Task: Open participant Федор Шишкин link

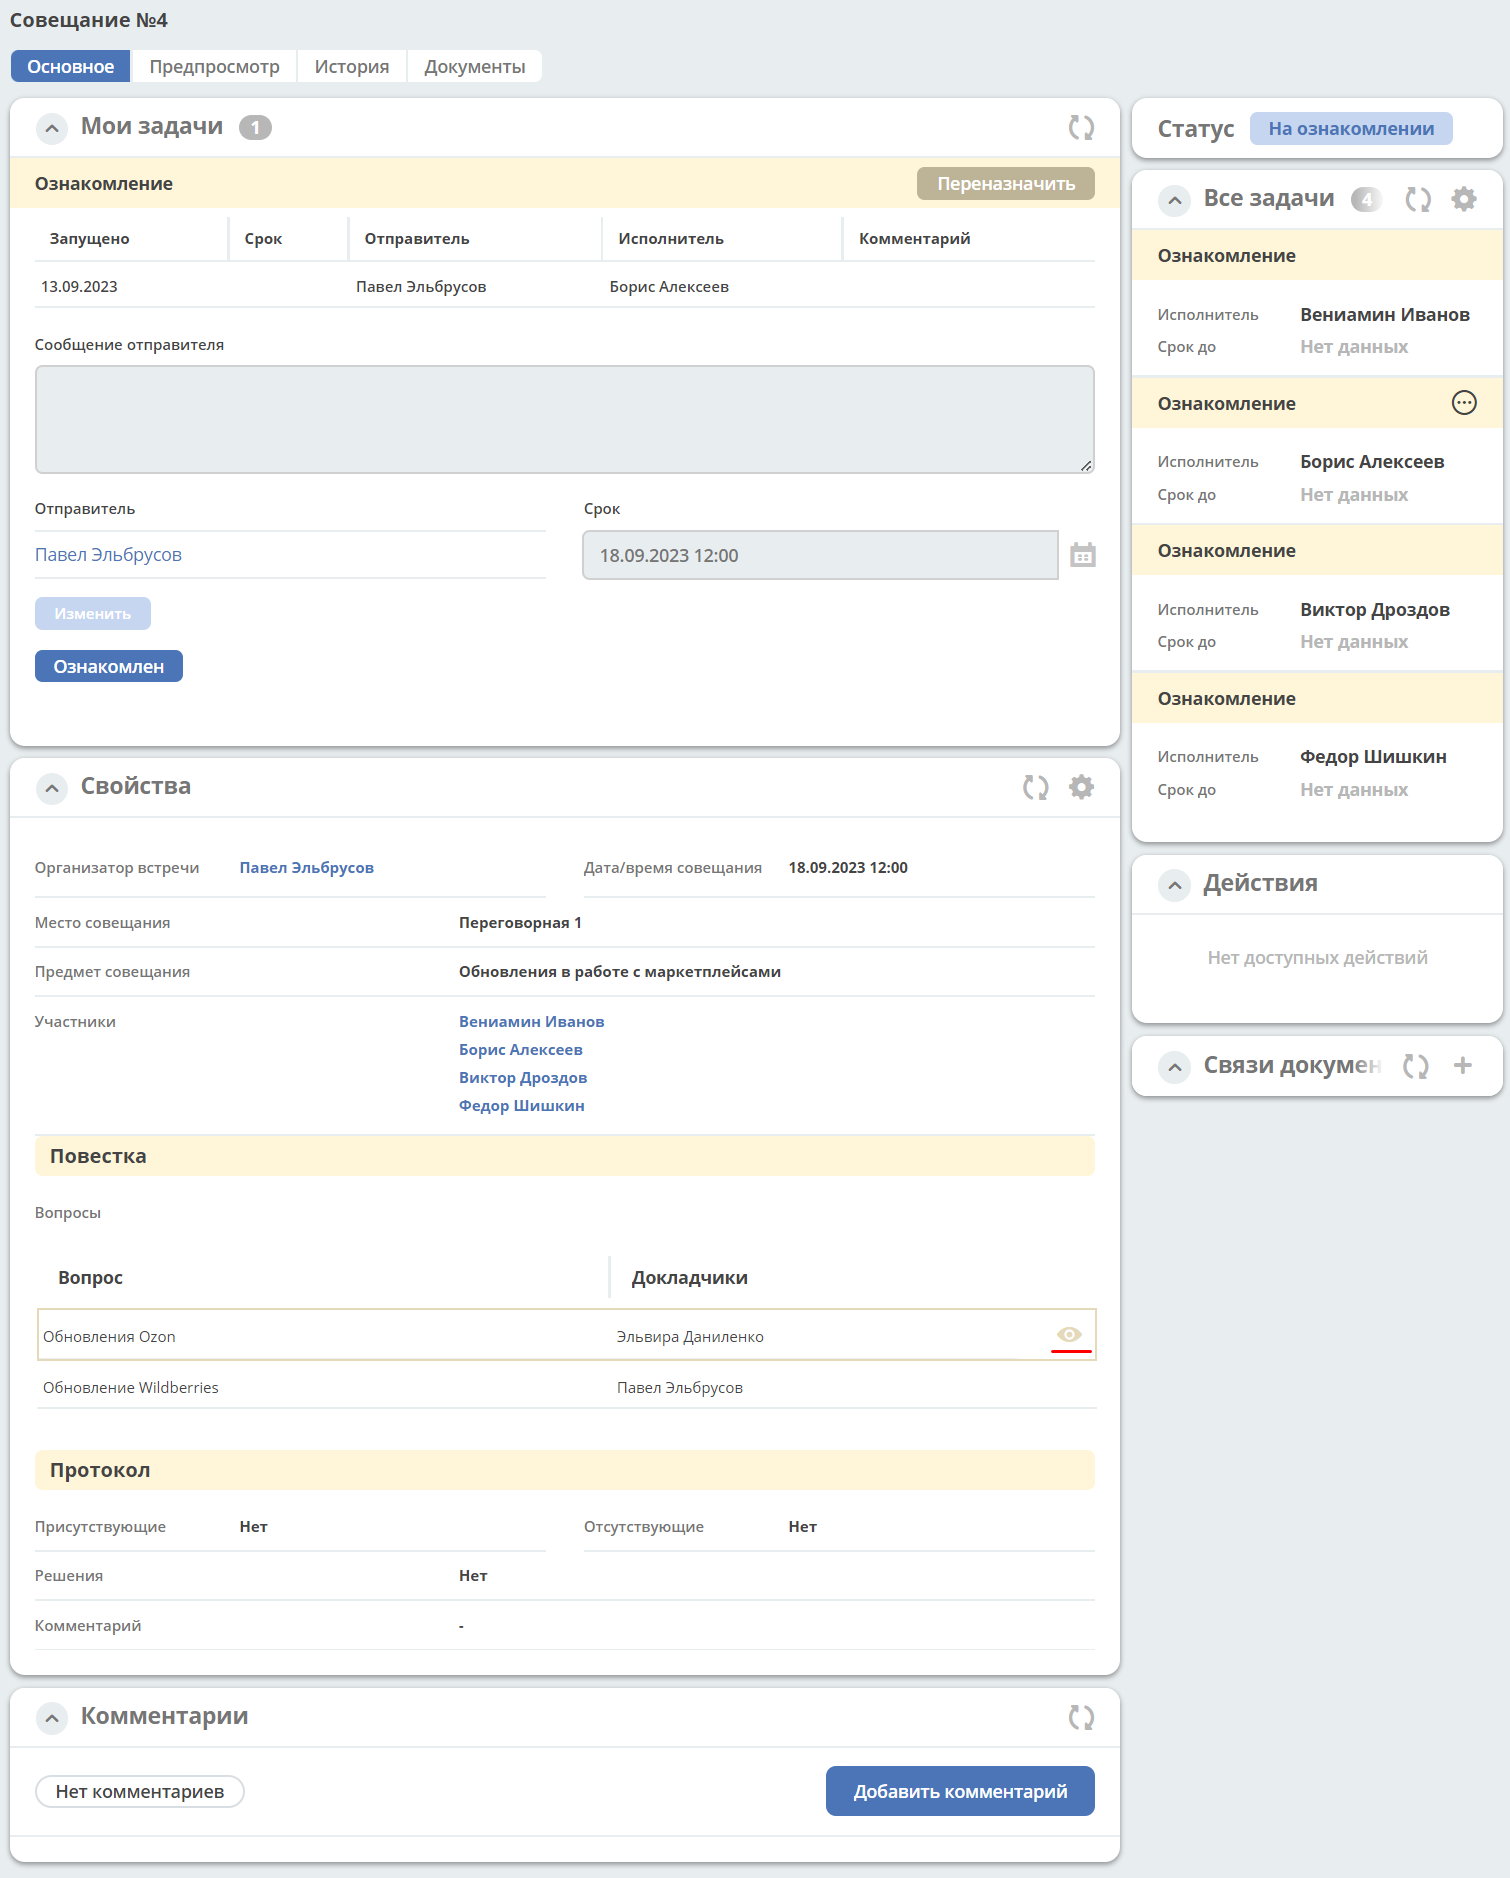Action: click(x=522, y=1106)
